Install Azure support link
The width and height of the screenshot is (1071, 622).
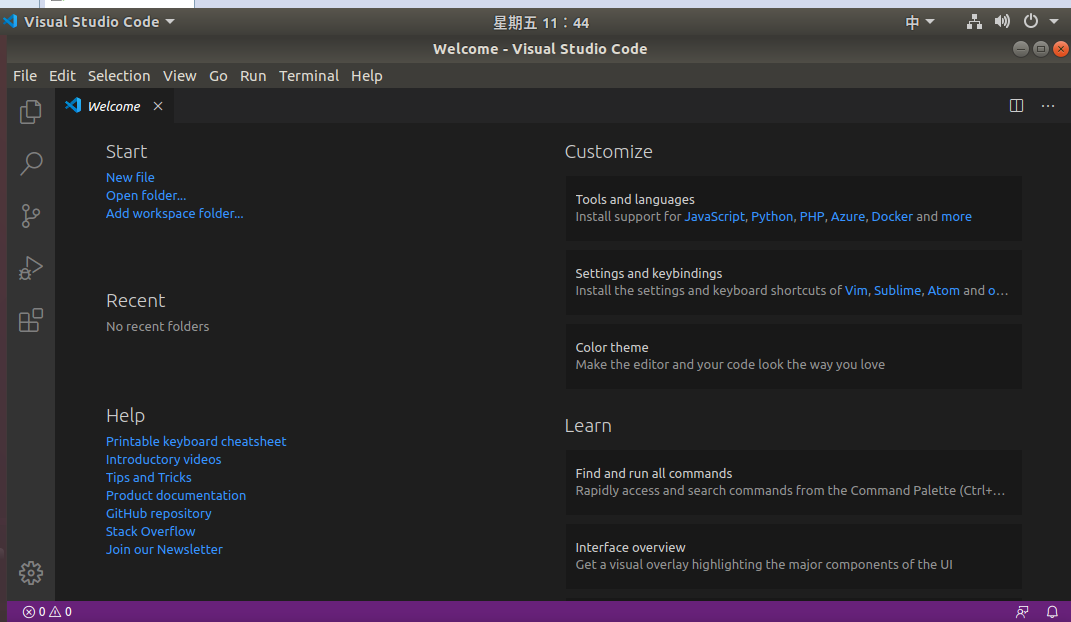tap(848, 216)
